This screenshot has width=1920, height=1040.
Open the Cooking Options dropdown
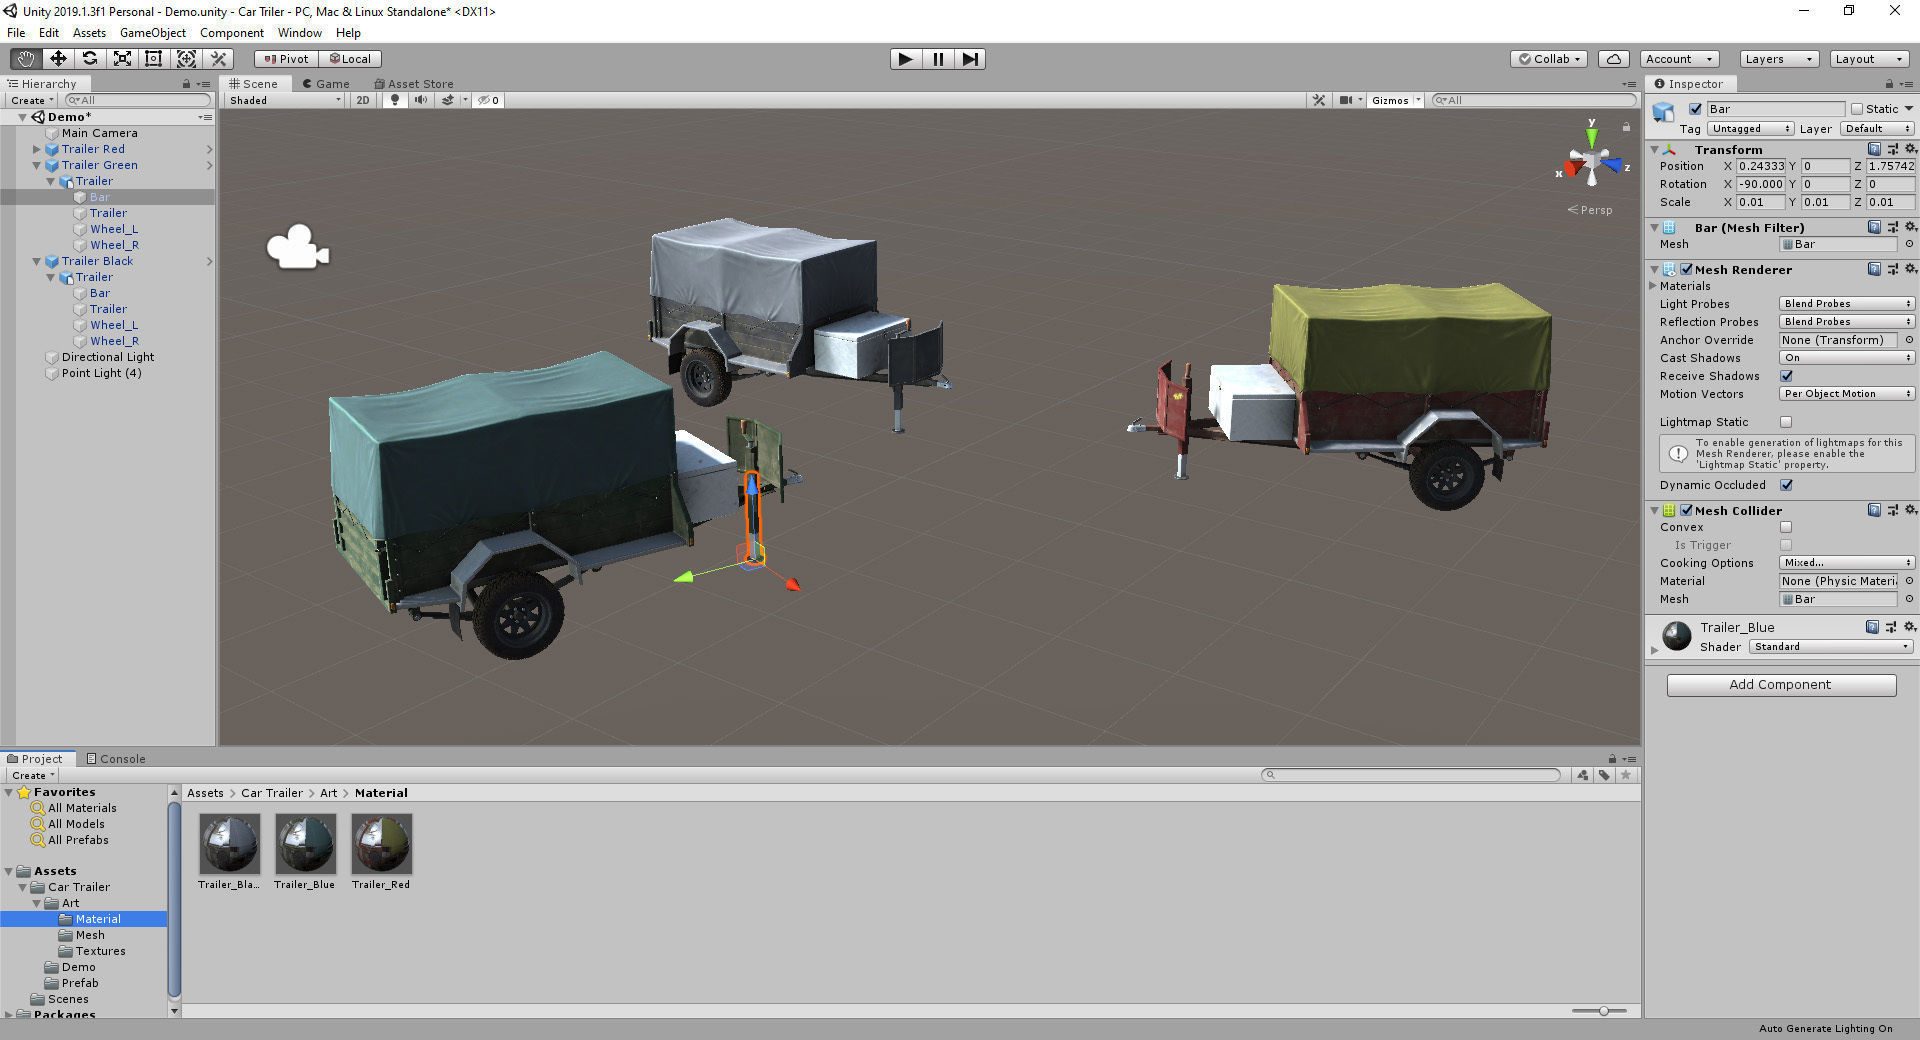[1847, 563]
